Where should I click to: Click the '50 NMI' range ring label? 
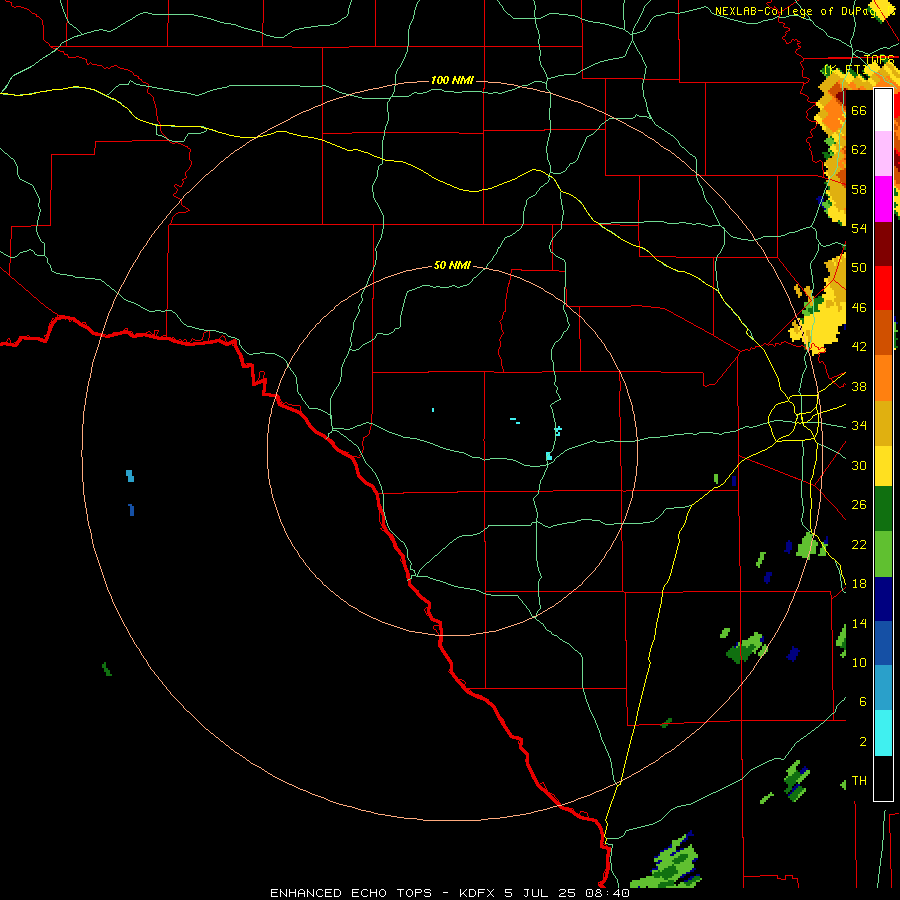tap(452, 265)
